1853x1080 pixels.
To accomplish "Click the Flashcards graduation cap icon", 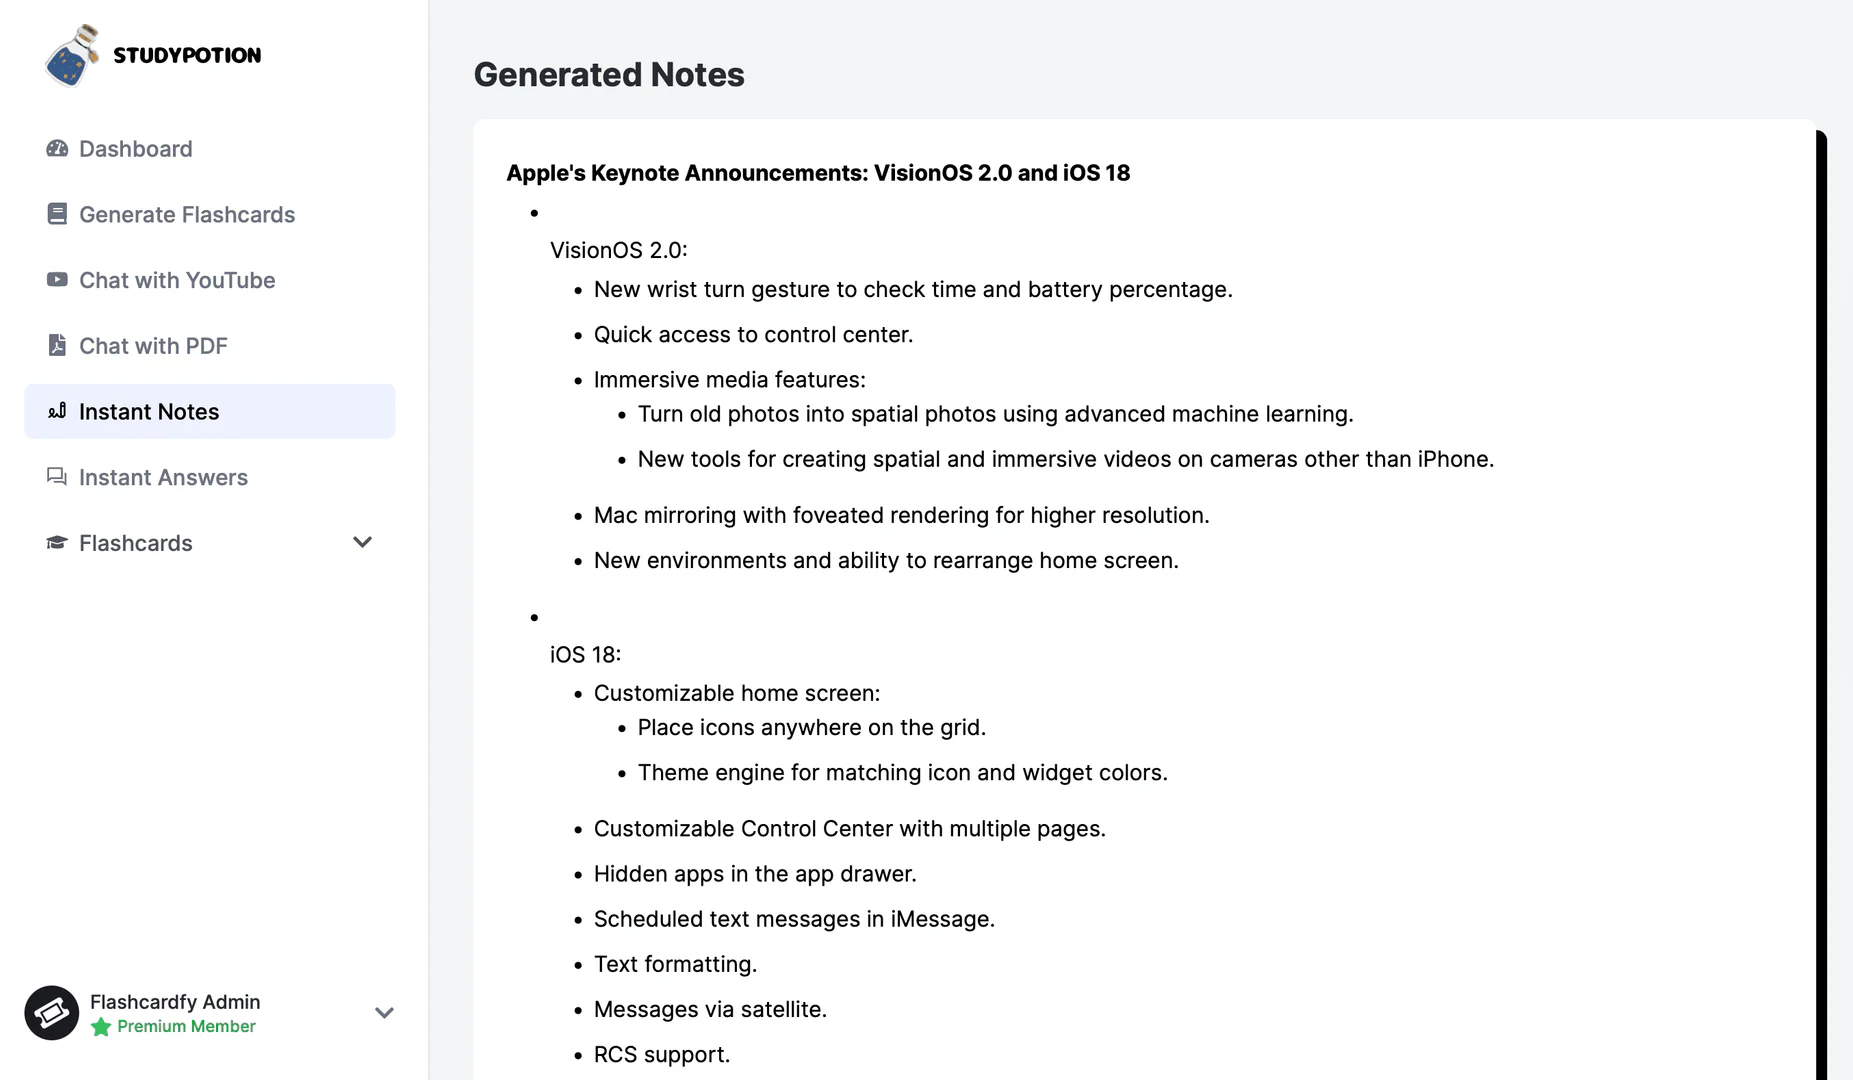I will pos(57,543).
